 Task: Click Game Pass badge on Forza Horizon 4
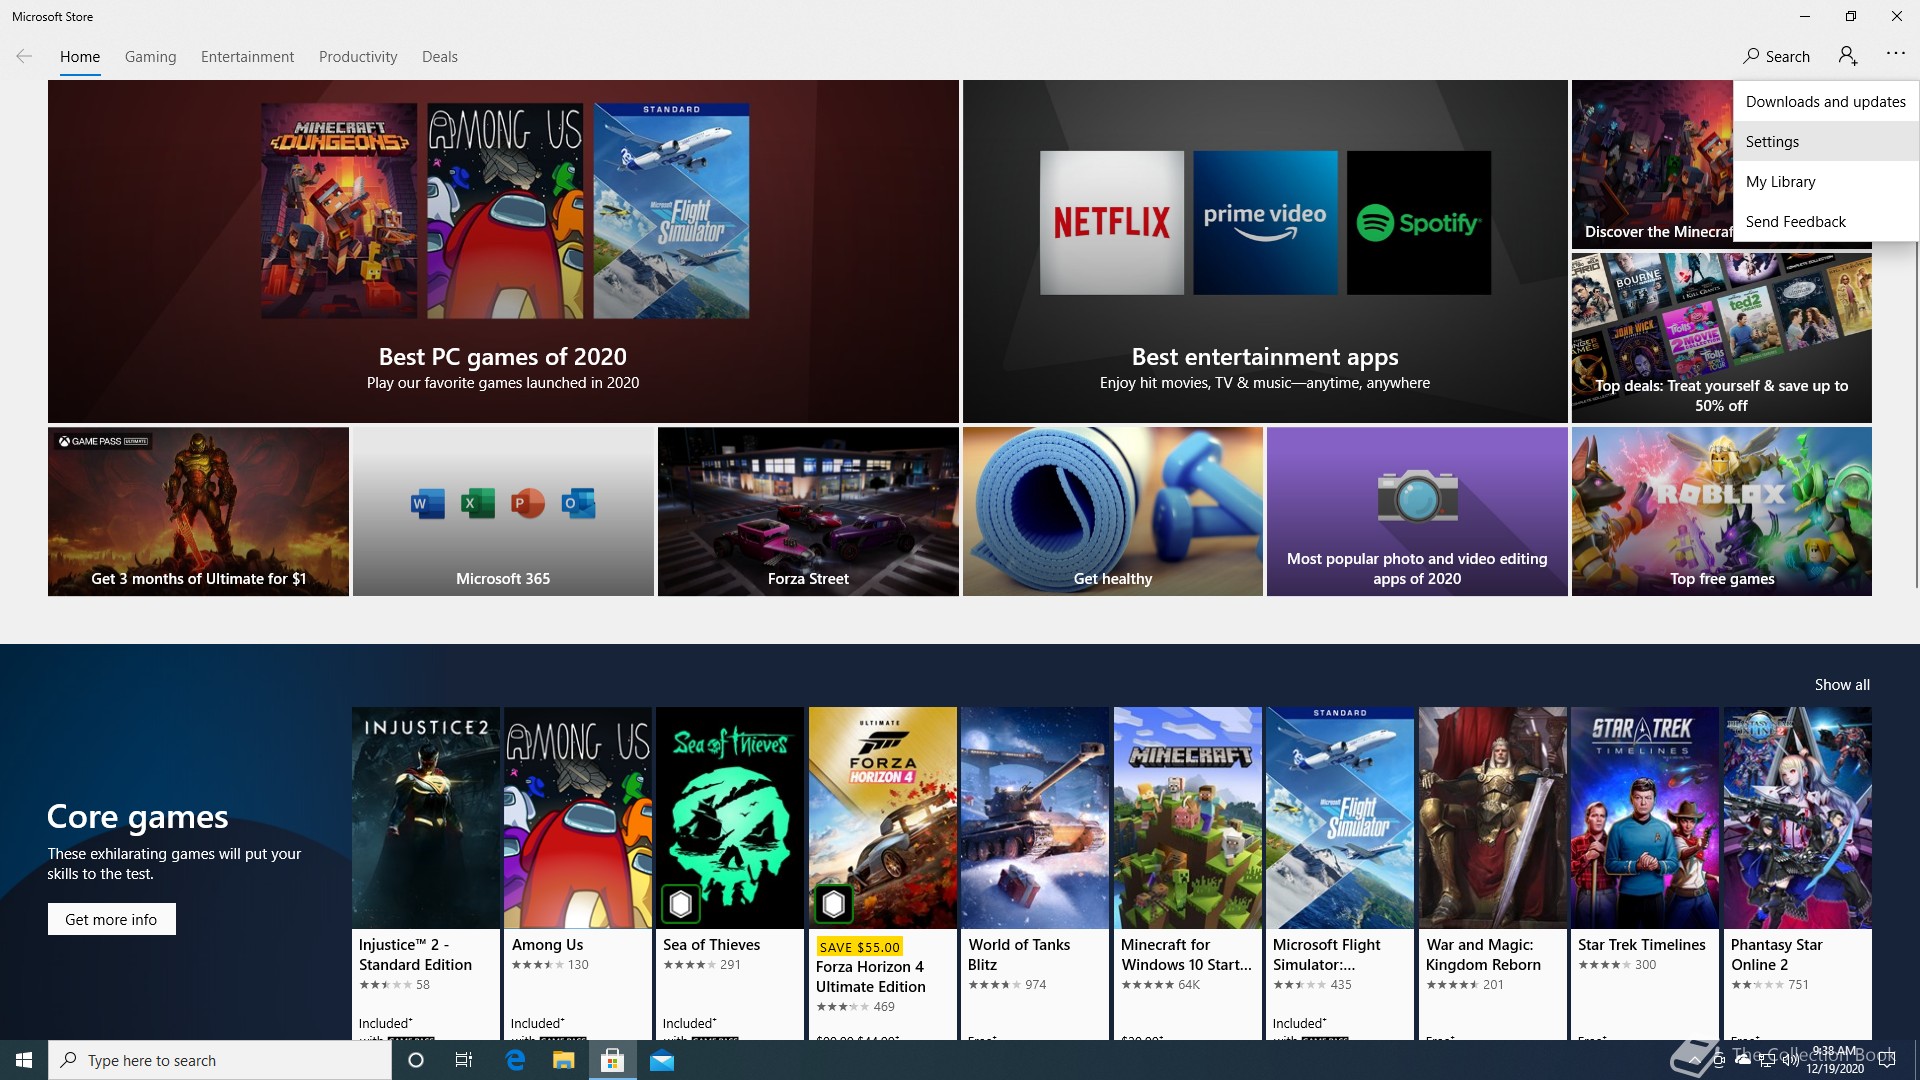pos(833,904)
